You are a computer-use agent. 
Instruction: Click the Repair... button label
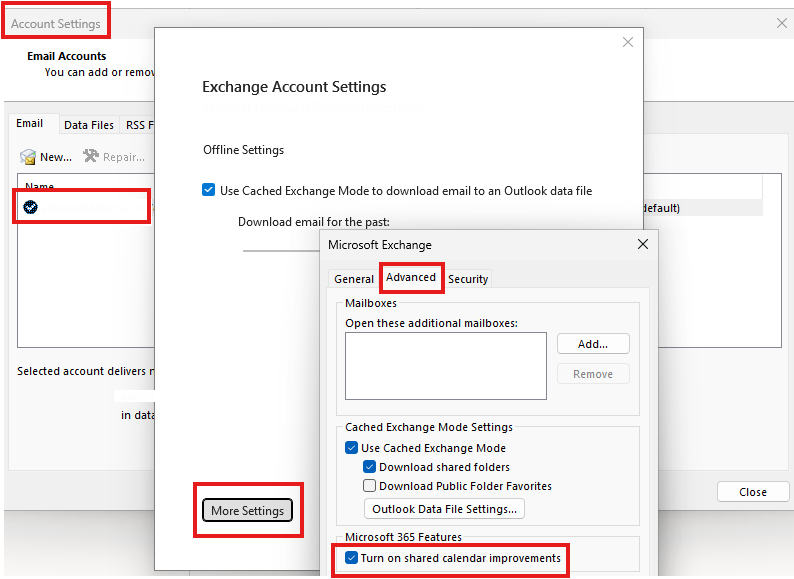click(x=124, y=157)
